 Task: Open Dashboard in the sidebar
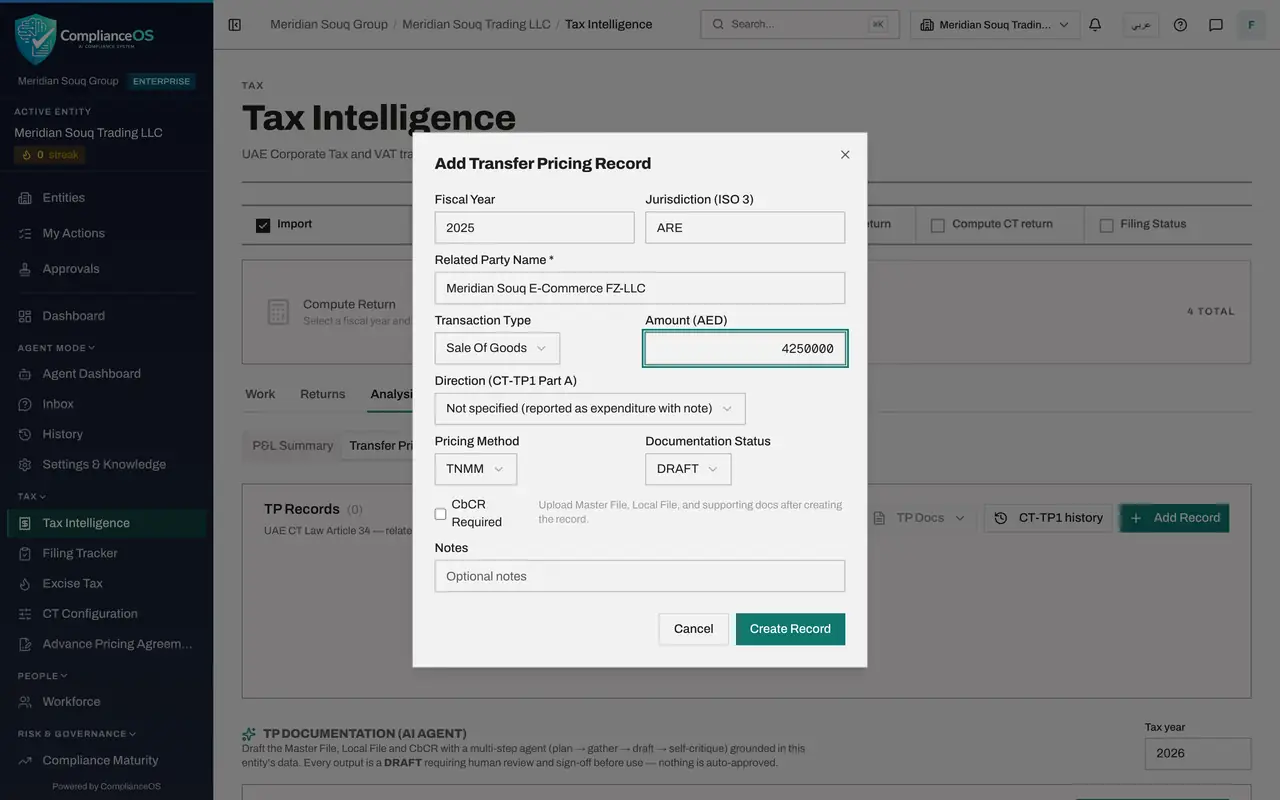[106, 316]
